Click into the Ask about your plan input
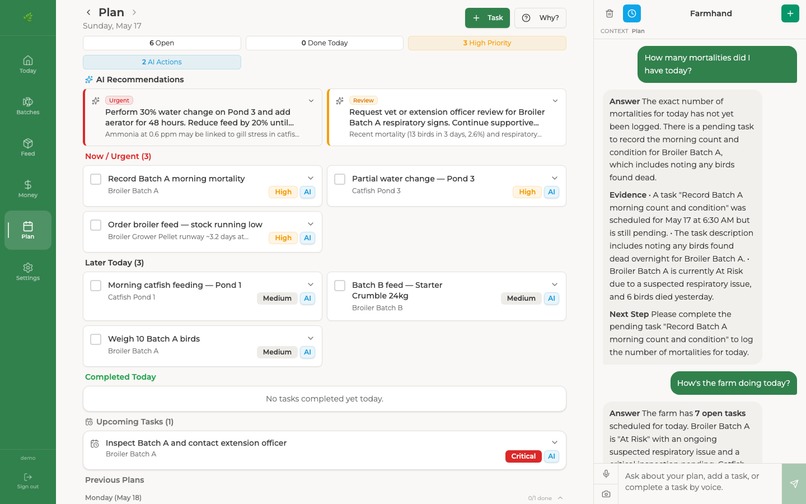Viewport: 806px width, 504px height. pos(700,482)
